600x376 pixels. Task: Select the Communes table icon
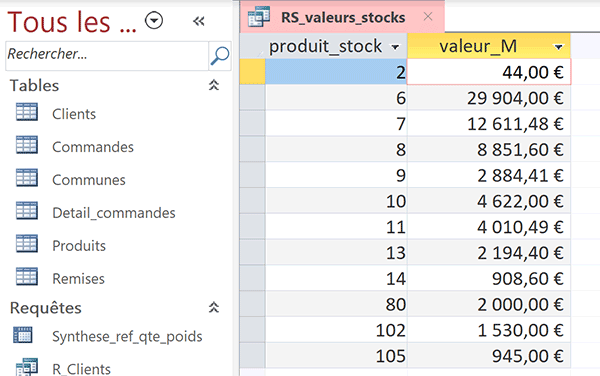[x=27, y=178]
